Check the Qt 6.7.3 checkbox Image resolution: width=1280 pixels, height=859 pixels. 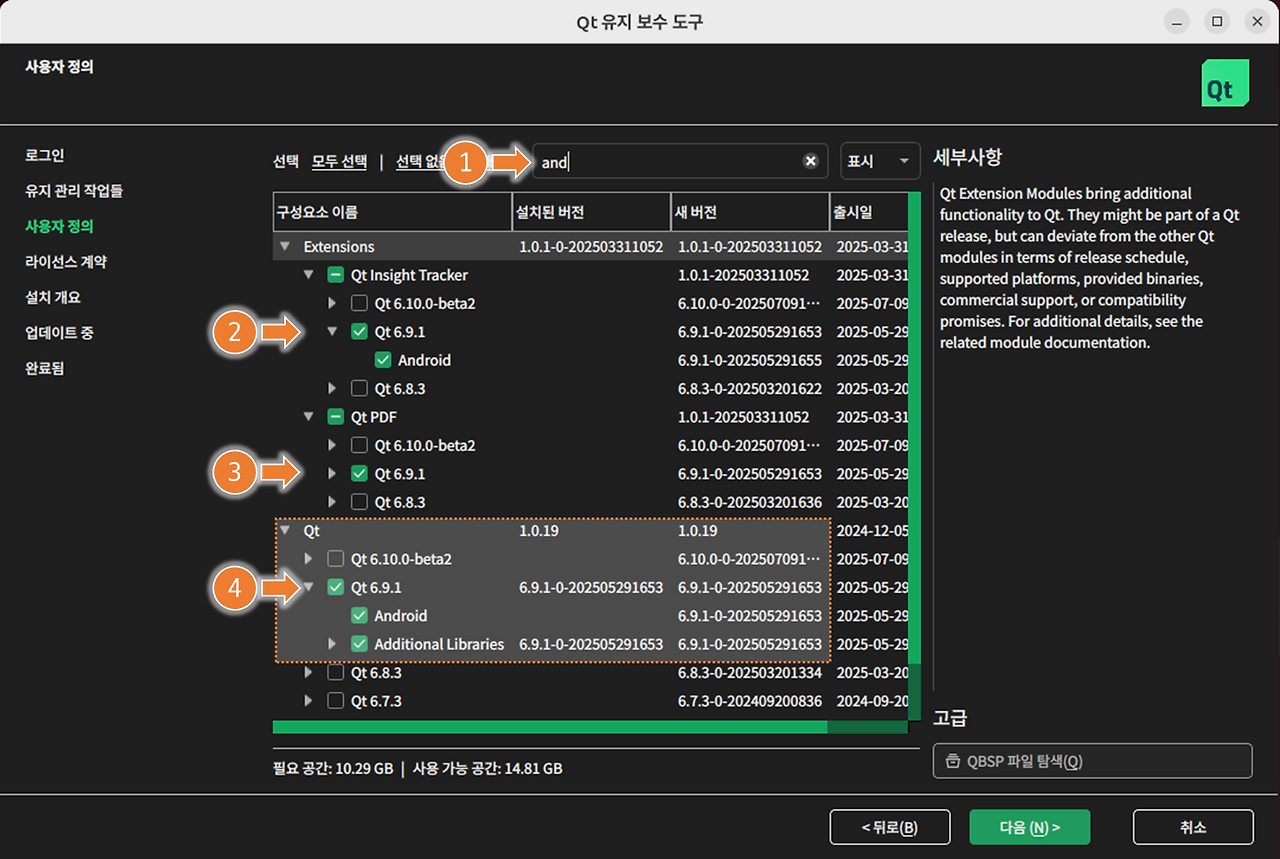pos(336,701)
